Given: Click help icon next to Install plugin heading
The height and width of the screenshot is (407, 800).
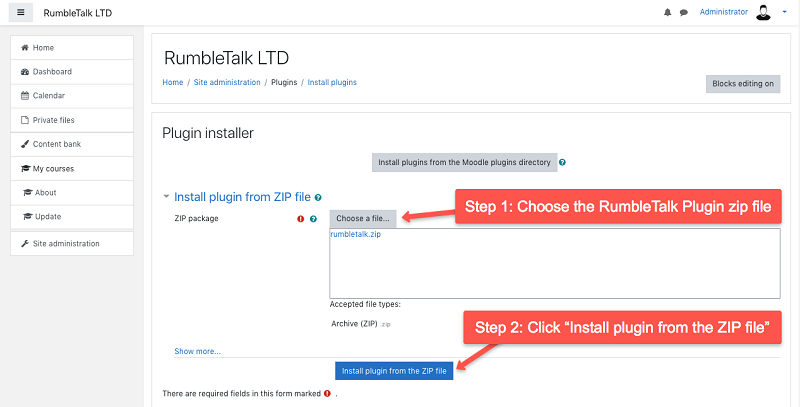Looking at the screenshot, I should coord(318,198).
